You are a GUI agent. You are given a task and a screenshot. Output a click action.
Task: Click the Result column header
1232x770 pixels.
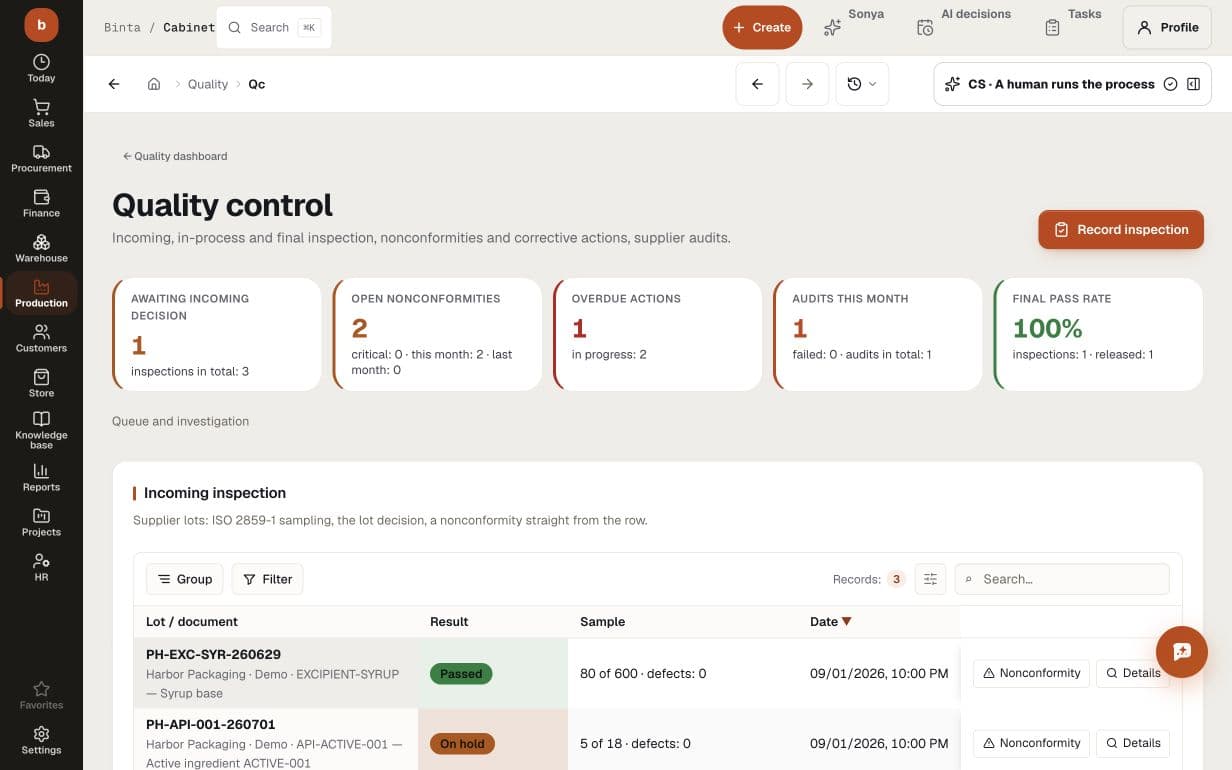(x=449, y=621)
